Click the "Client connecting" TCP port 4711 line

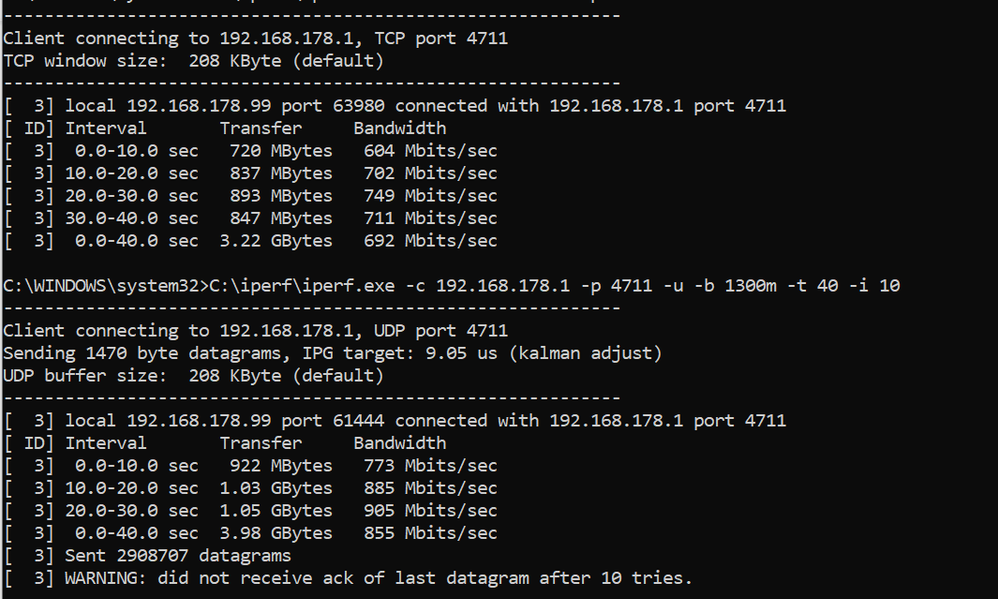255,38
